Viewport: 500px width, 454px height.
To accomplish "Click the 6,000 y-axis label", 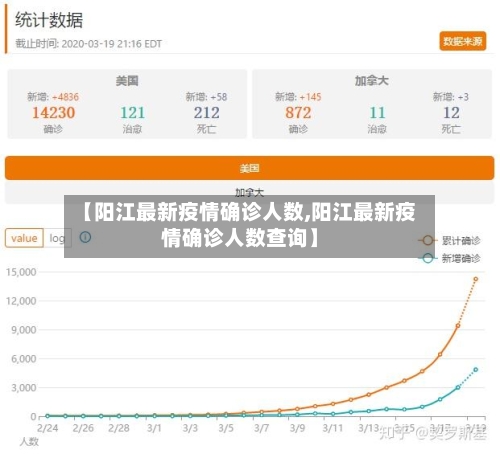I will (x=24, y=359).
